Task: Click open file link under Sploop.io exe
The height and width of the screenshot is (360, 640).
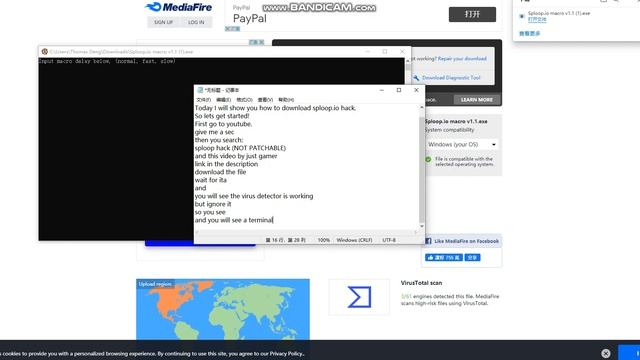Action: coord(537,20)
